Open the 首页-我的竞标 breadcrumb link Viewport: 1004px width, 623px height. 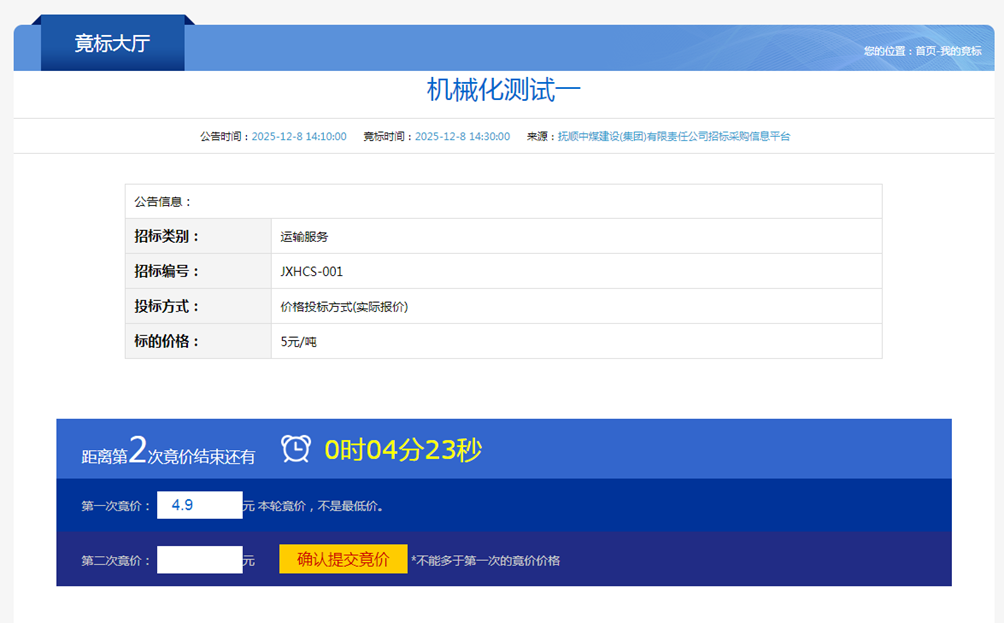[948, 51]
